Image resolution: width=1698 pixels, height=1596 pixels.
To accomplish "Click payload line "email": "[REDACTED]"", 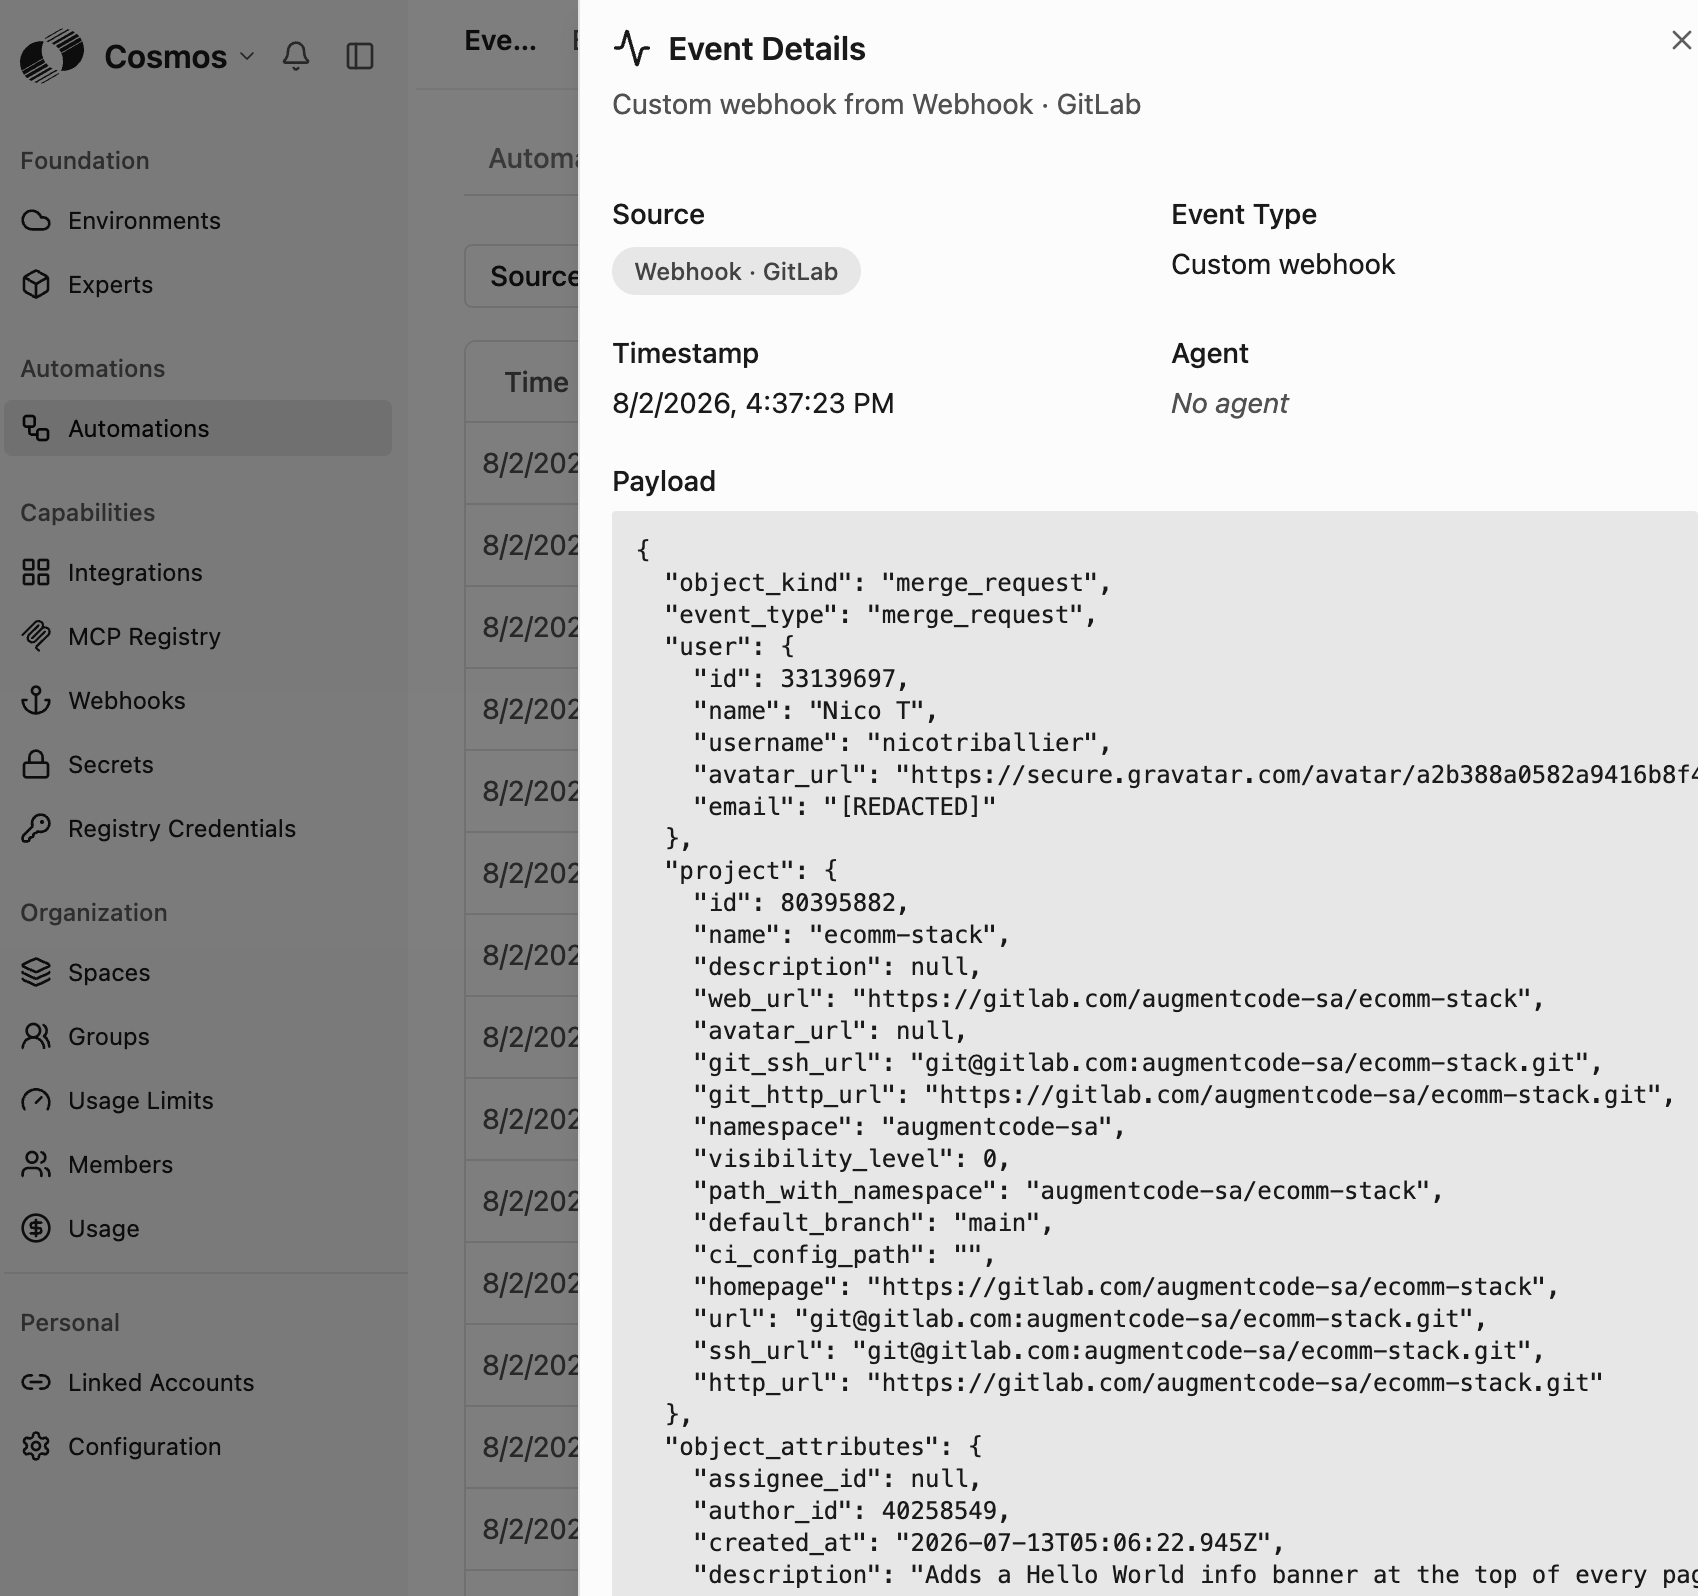I will tap(845, 807).
